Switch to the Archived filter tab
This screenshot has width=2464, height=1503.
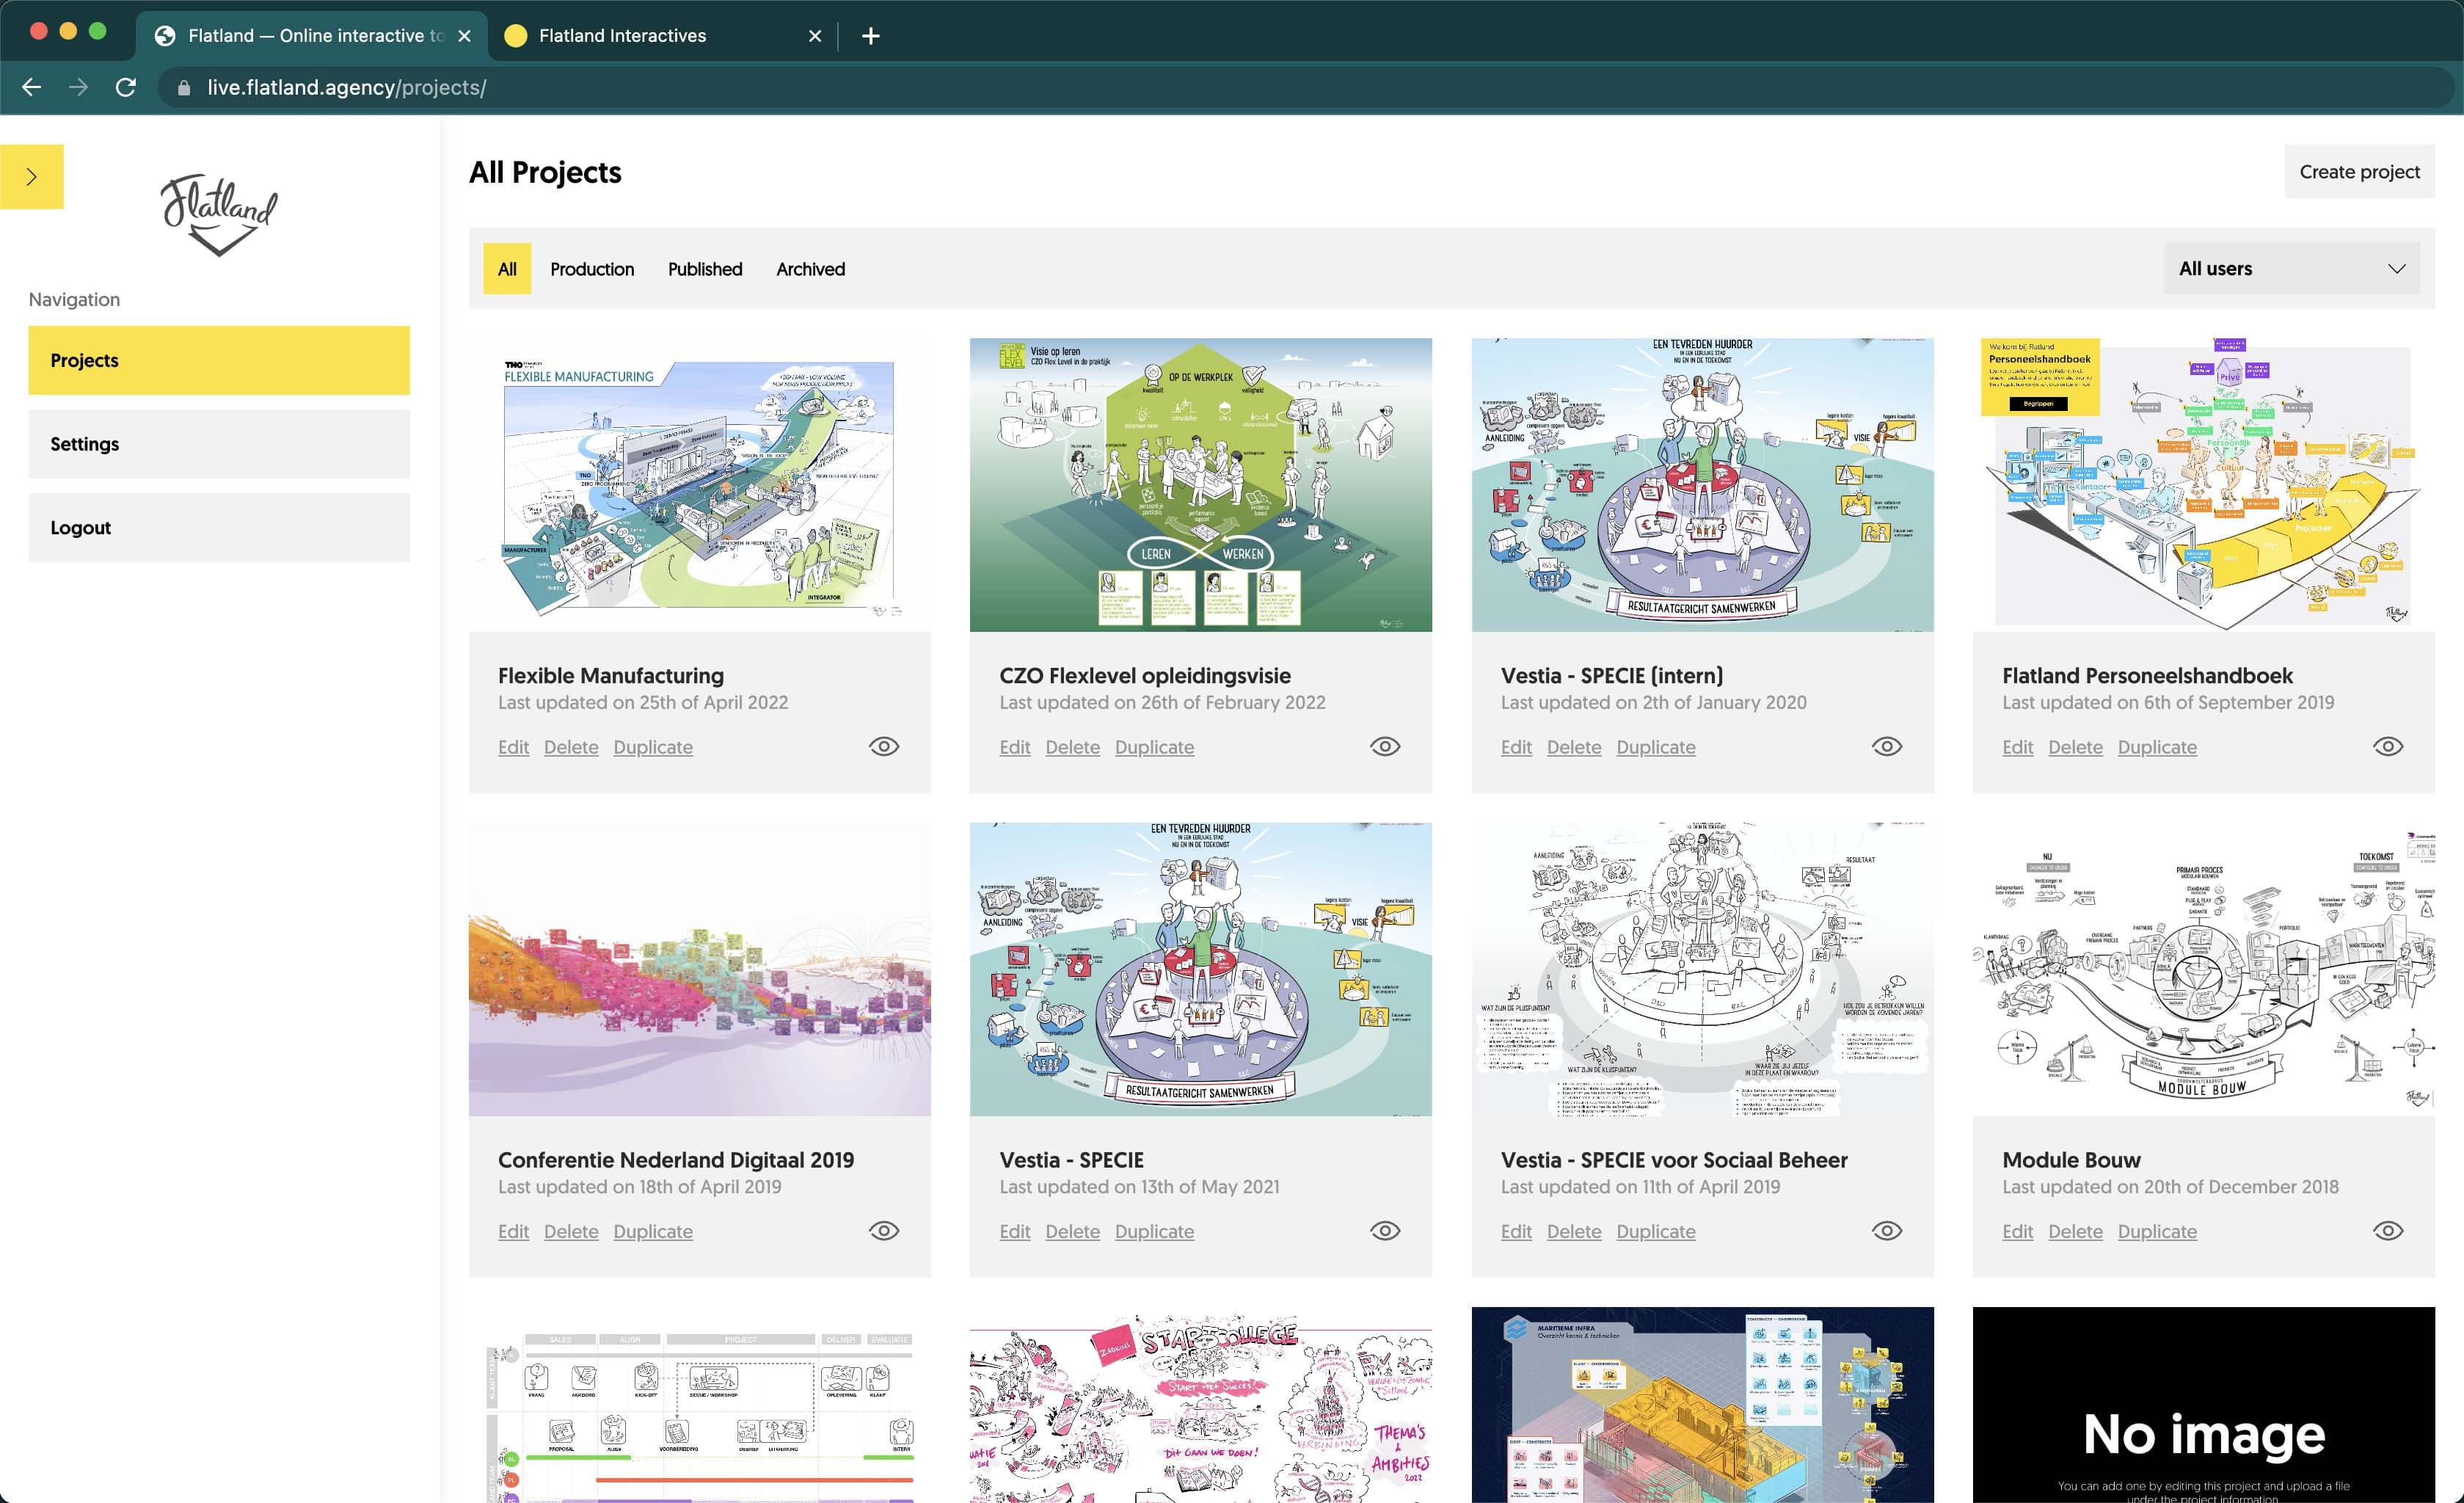pyautogui.click(x=810, y=268)
